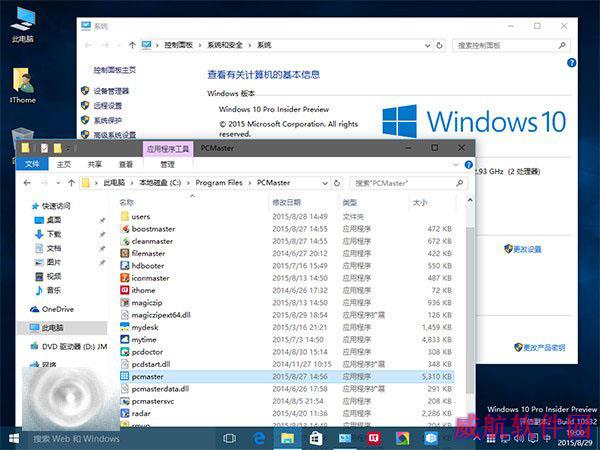The image size is (600, 450).
Task: Click the taskbar Web and Windows search box
Action: coord(77,439)
